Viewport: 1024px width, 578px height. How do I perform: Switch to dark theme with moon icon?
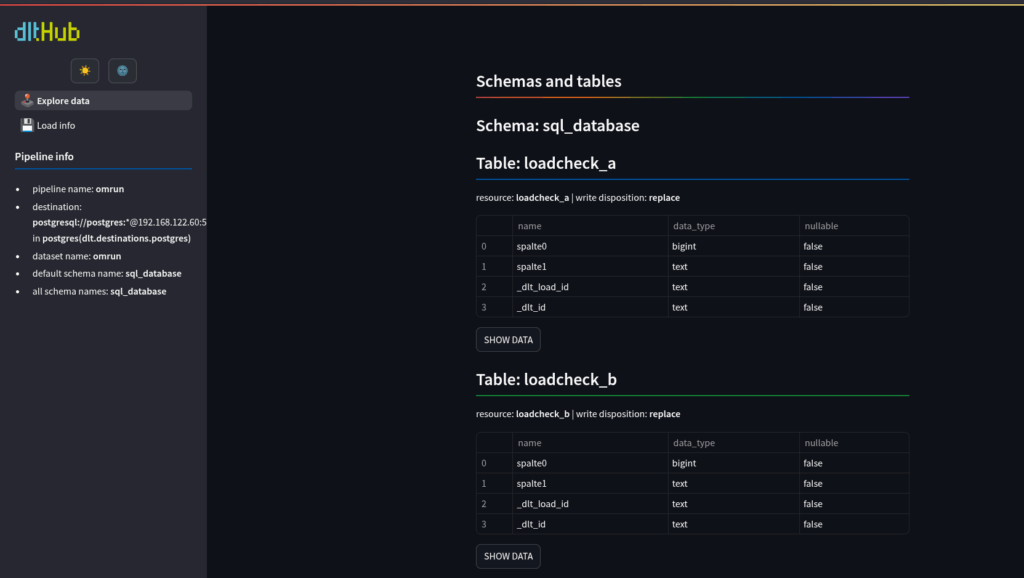pos(122,71)
